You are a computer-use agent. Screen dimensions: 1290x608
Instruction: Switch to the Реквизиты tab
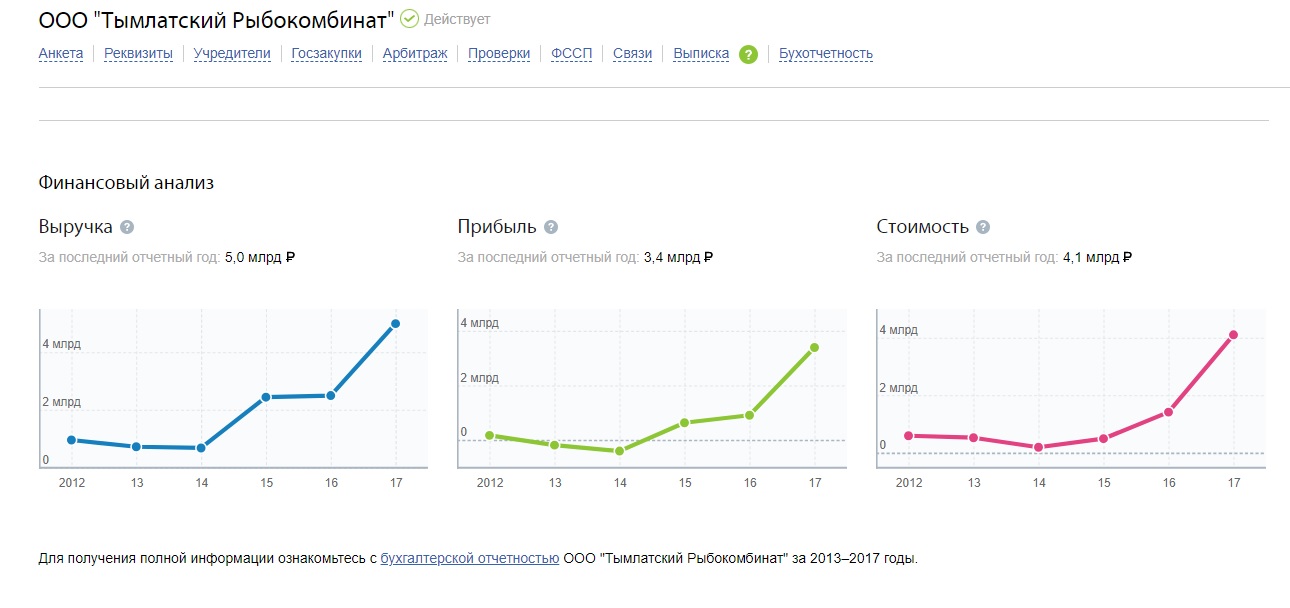point(138,54)
